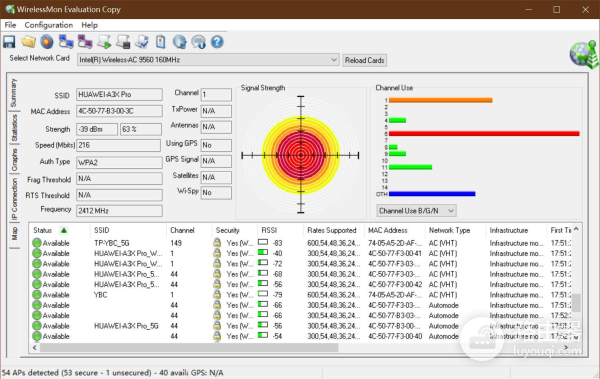This screenshot has width=600, height=379.
Task: Stop logging with the black square scroll icon
Action: click(123, 42)
